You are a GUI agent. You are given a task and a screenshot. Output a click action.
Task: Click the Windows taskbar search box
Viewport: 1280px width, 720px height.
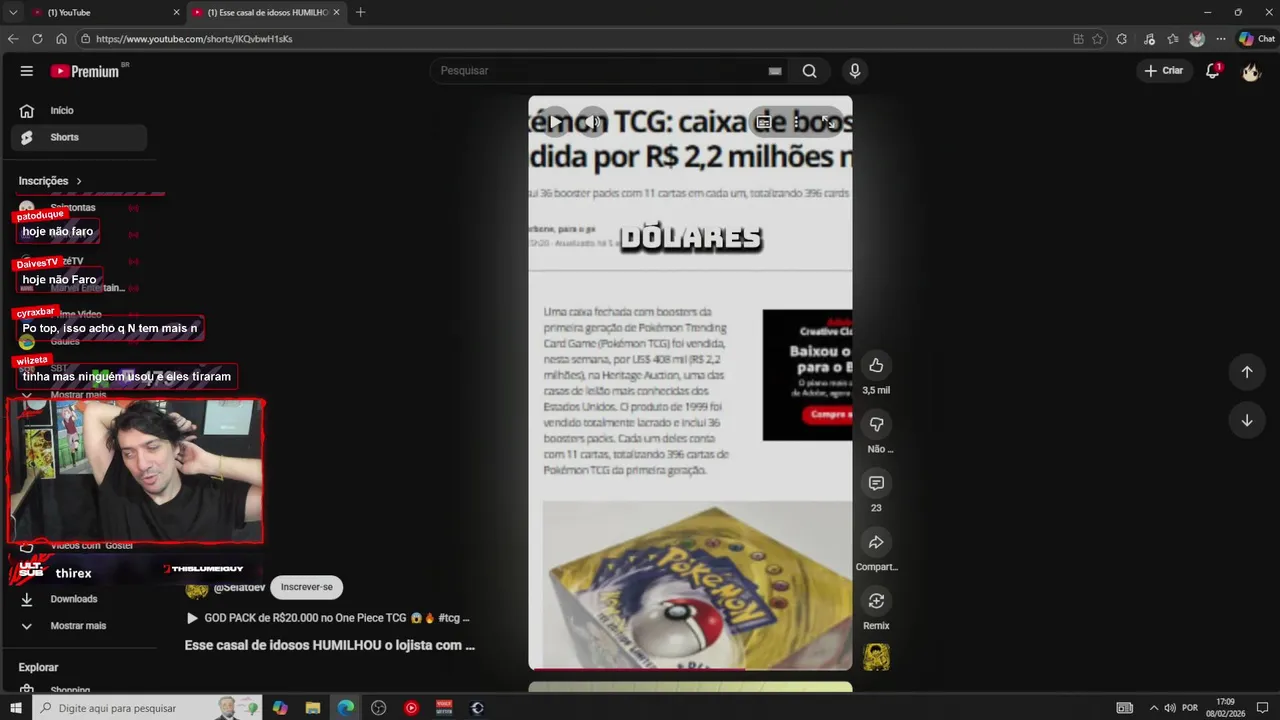point(147,708)
